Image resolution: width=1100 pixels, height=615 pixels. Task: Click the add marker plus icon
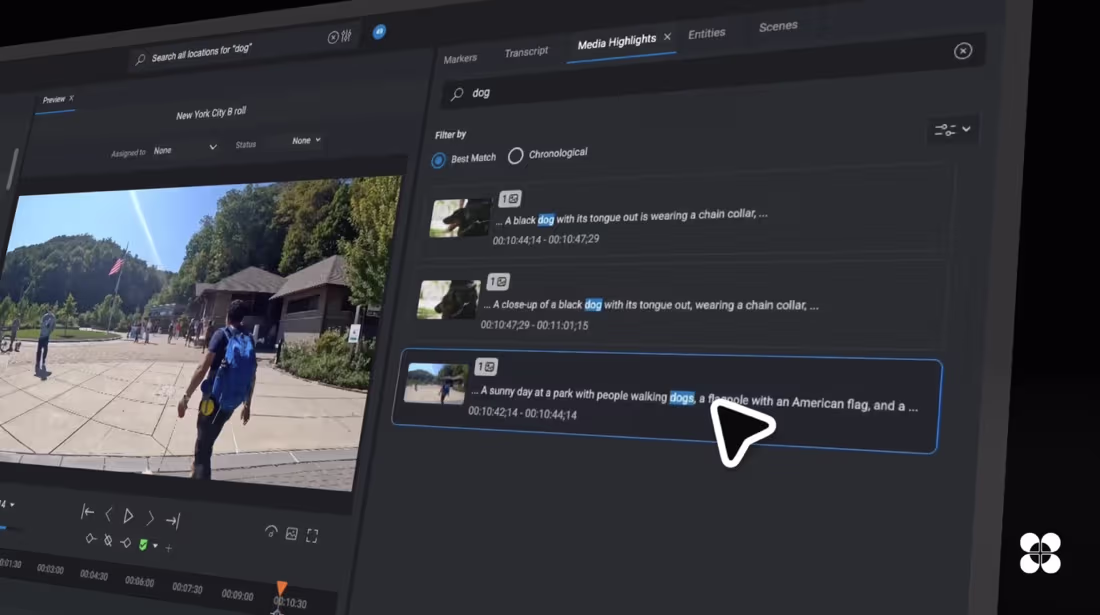(x=168, y=548)
